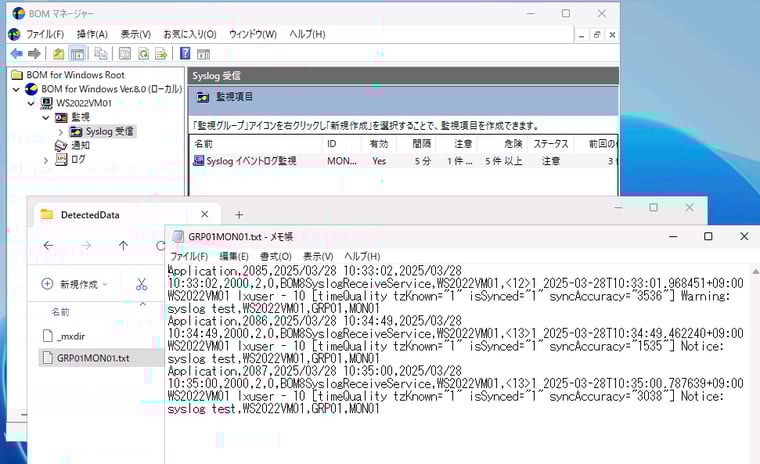Image resolution: width=760 pixels, height=464 pixels.
Task: Click the cut scissors icon in Explorer
Action: pyautogui.click(x=142, y=284)
